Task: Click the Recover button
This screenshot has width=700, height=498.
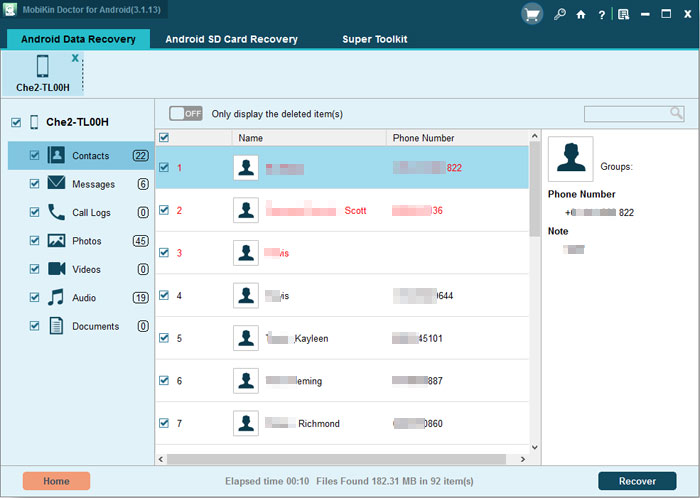Action: click(637, 481)
